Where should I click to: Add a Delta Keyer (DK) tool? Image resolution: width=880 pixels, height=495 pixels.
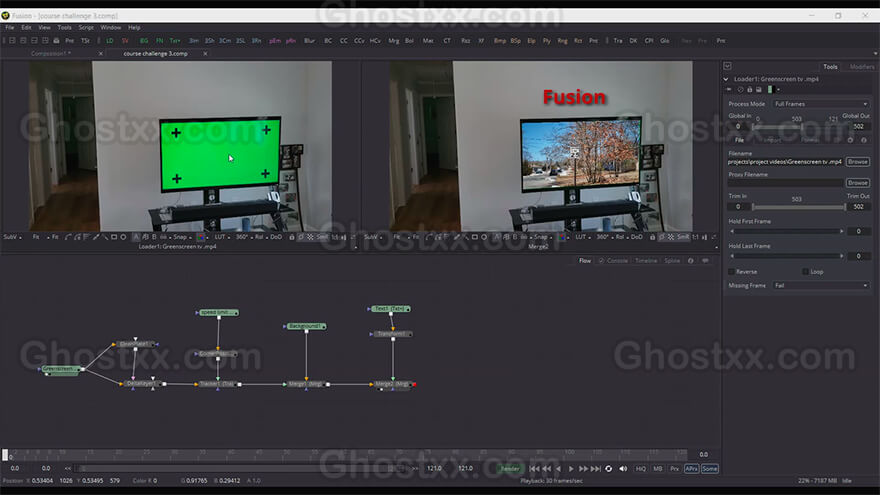[633, 41]
